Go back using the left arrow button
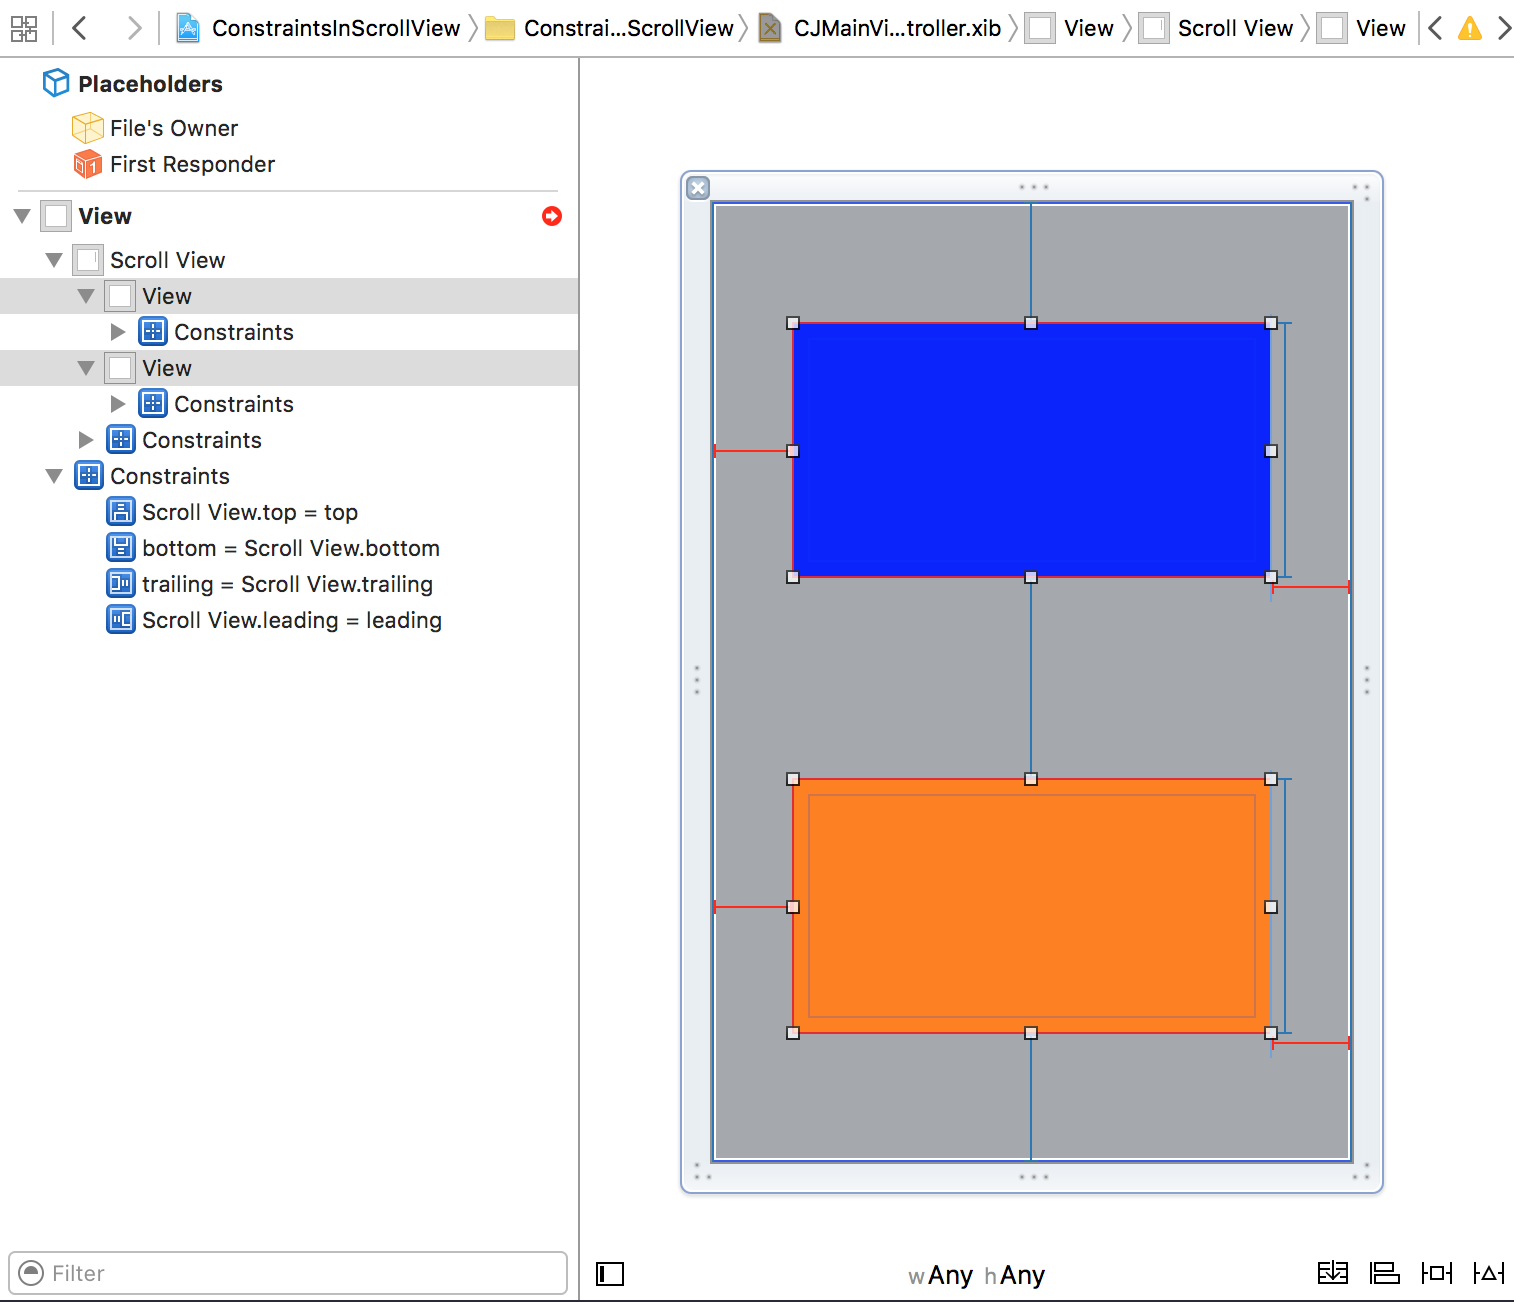The image size is (1514, 1302). pyautogui.click(x=80, y=28)
